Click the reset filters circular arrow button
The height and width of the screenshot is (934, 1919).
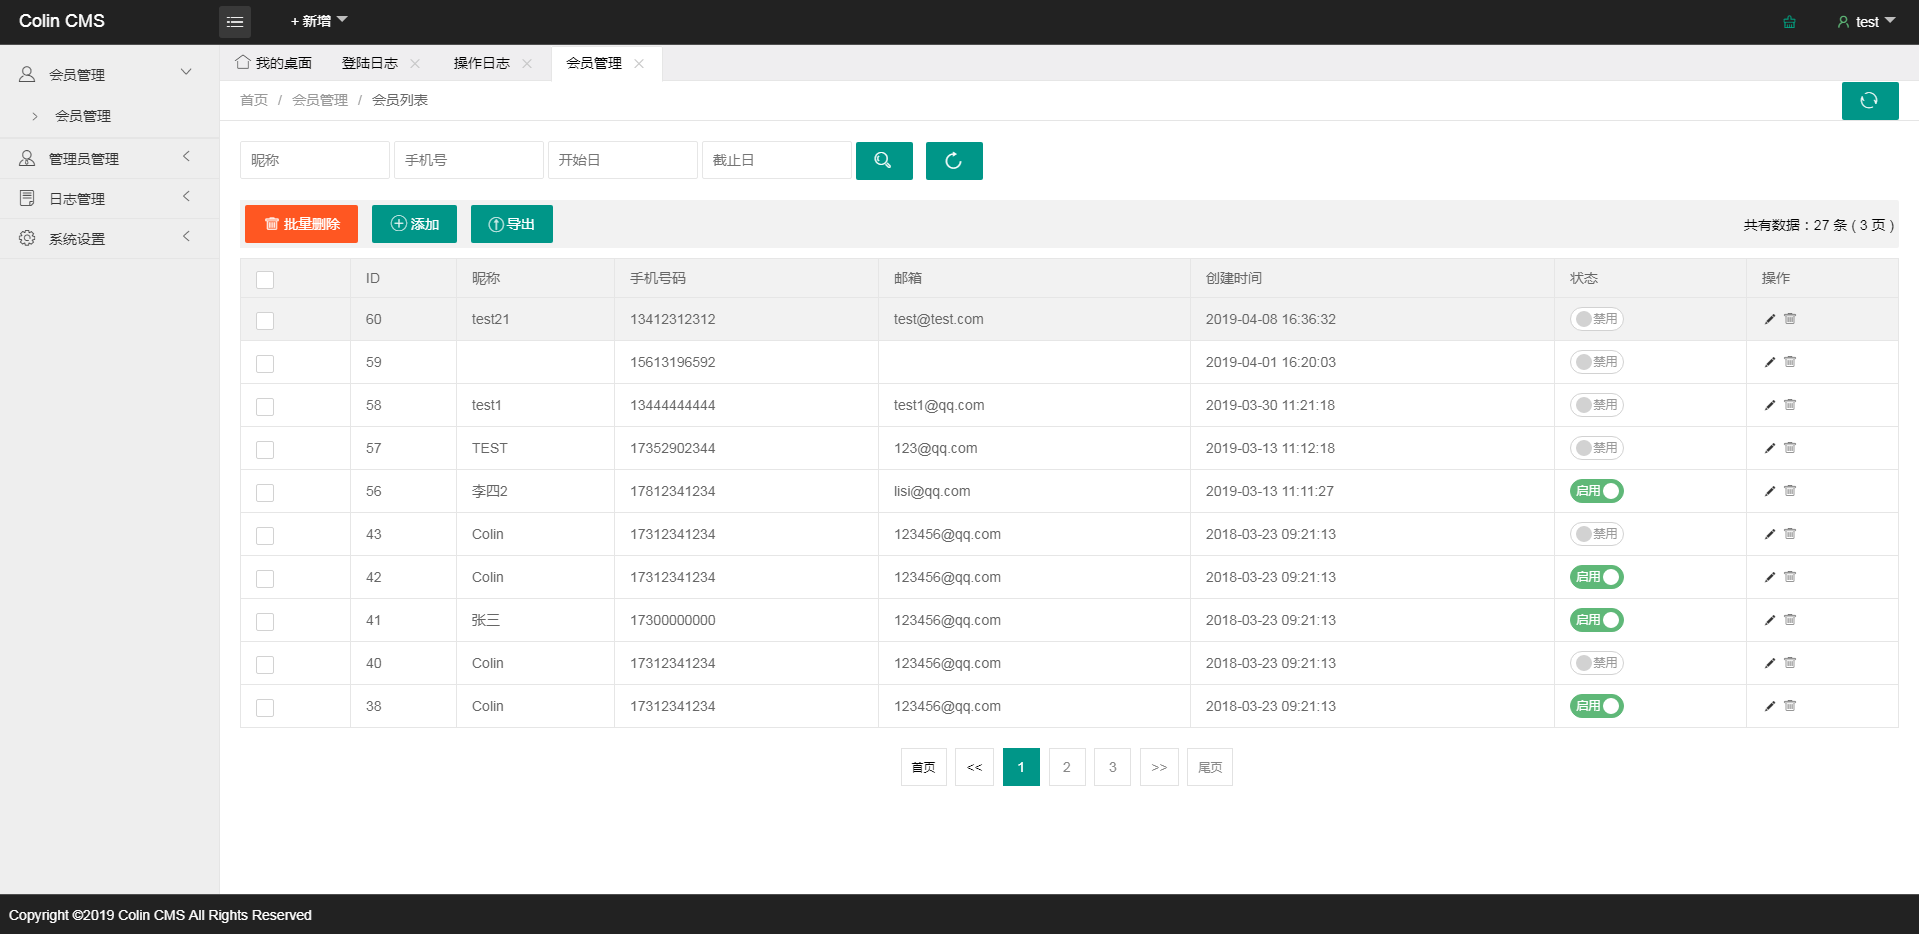click(954, 161)
